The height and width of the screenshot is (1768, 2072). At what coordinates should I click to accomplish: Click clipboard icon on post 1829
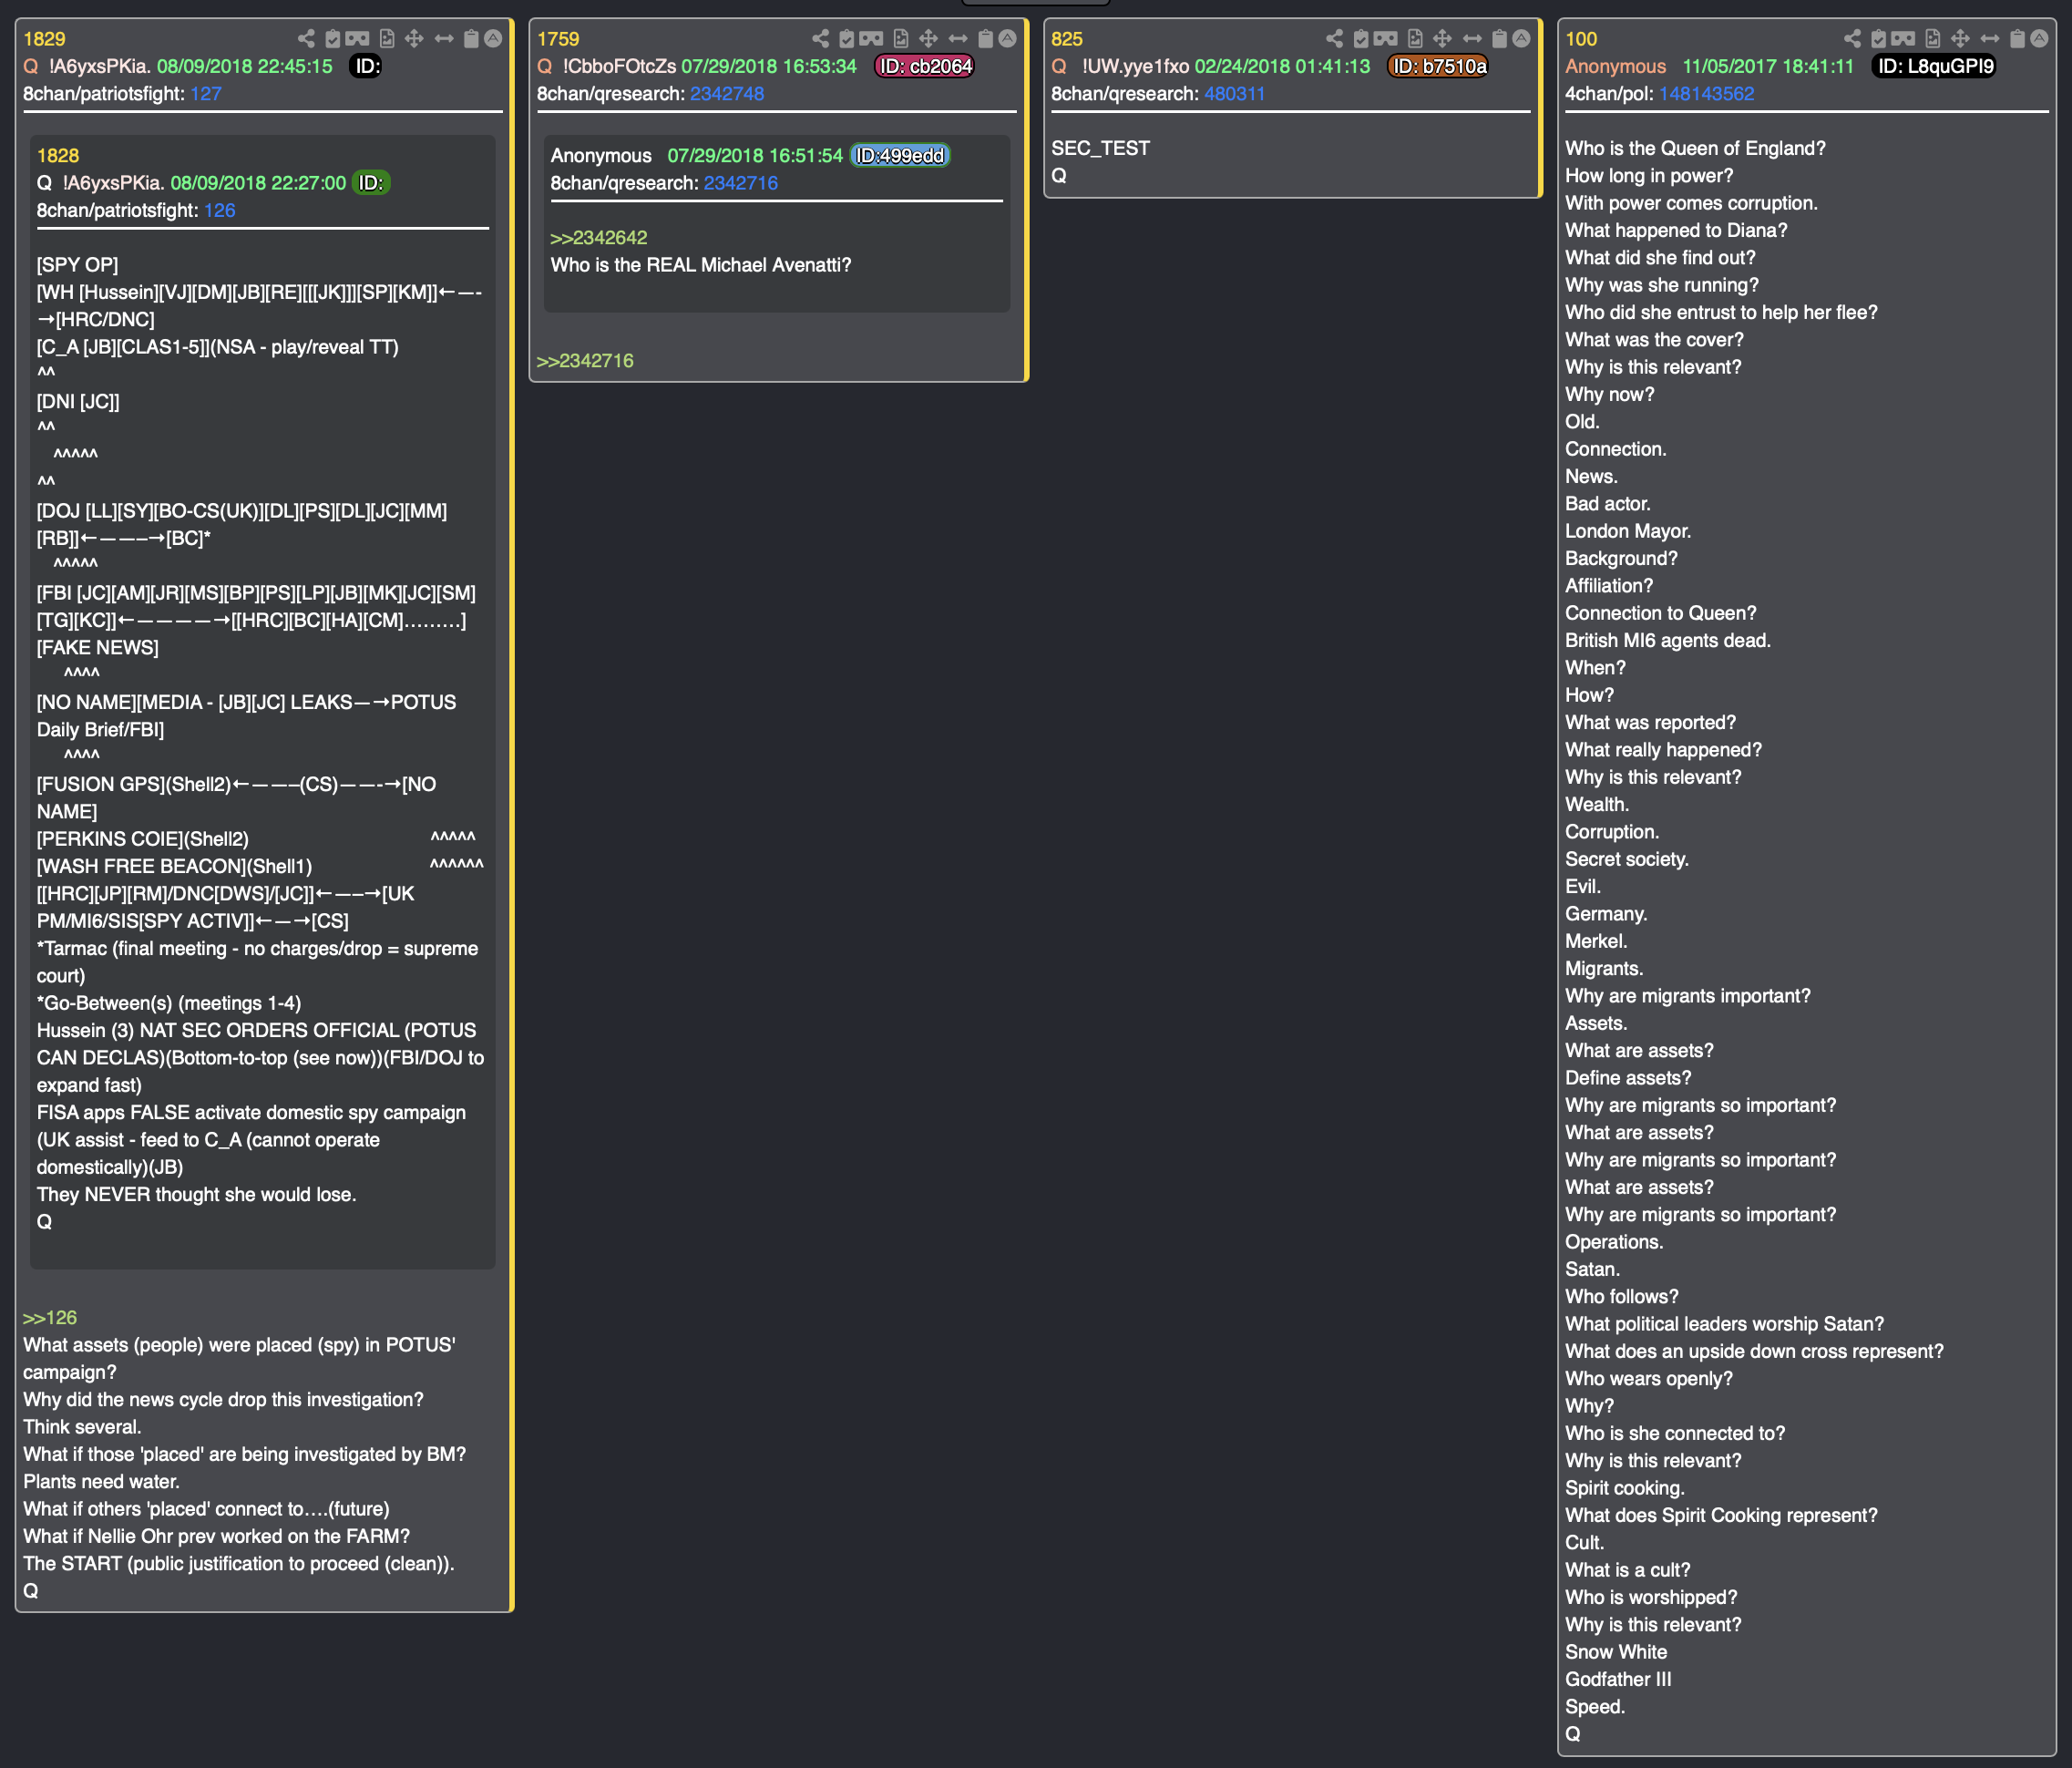(x=471, y=39)
